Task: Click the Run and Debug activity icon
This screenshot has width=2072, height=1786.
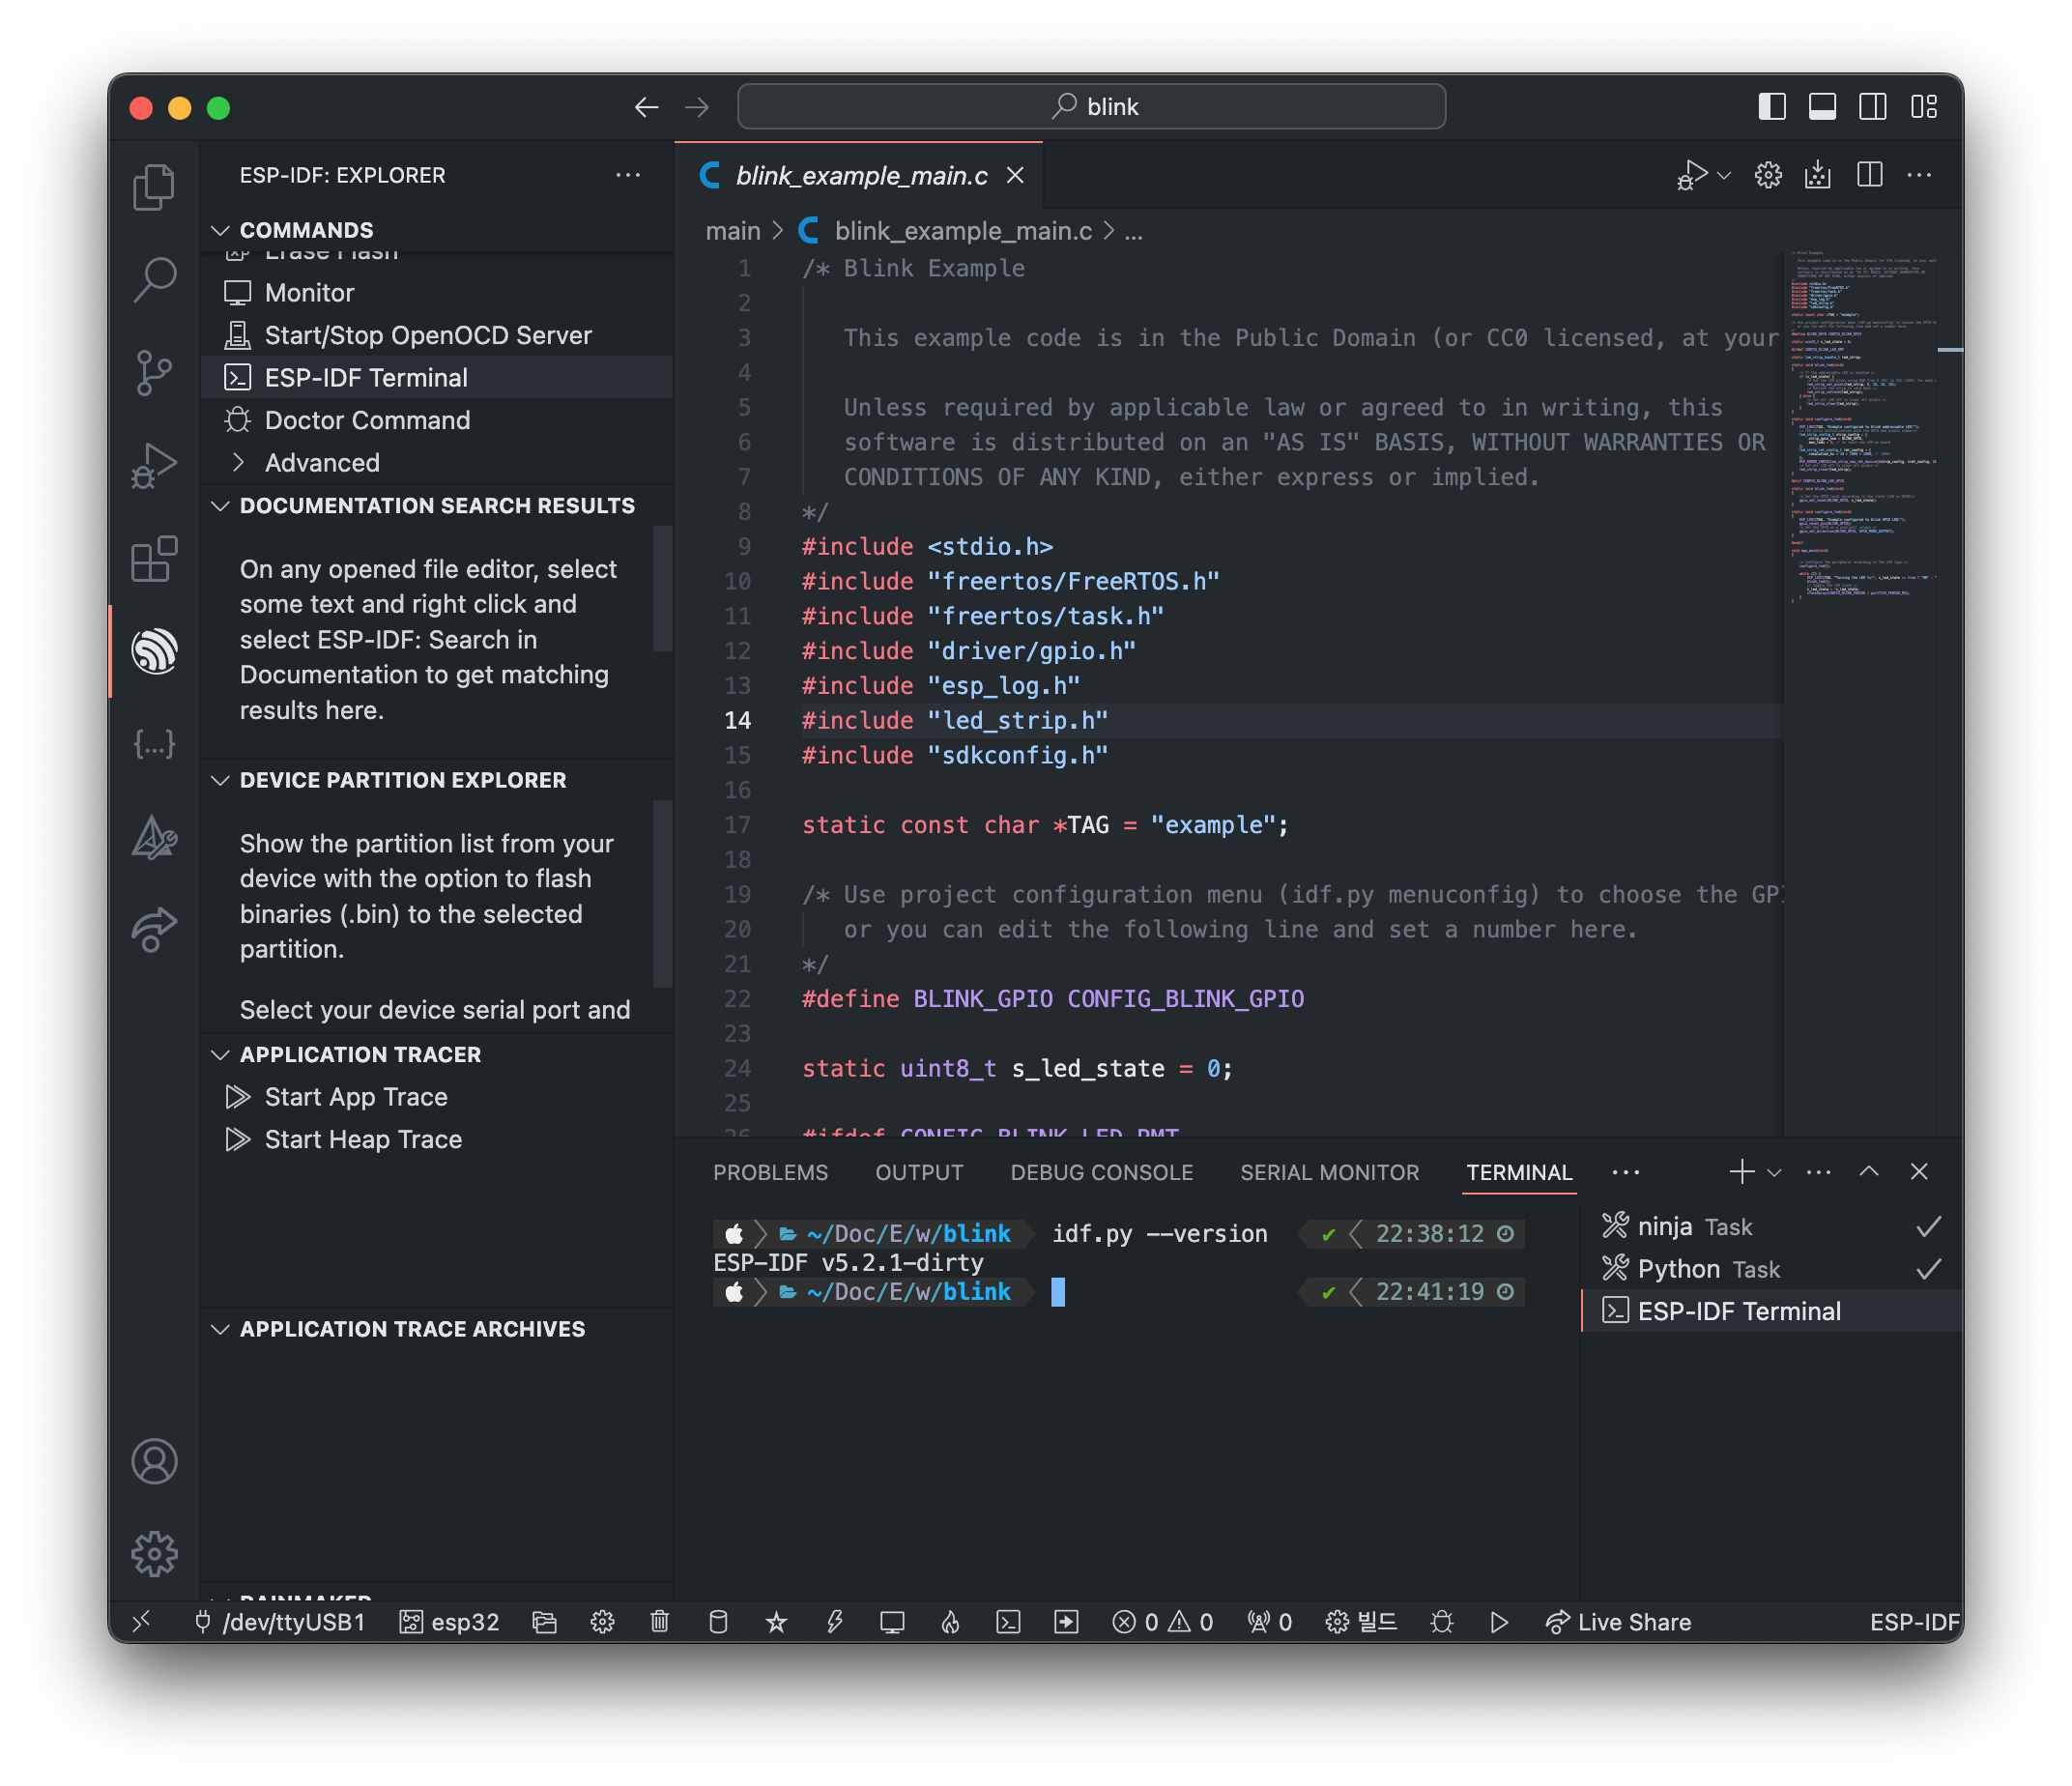Action: point(154,466)
